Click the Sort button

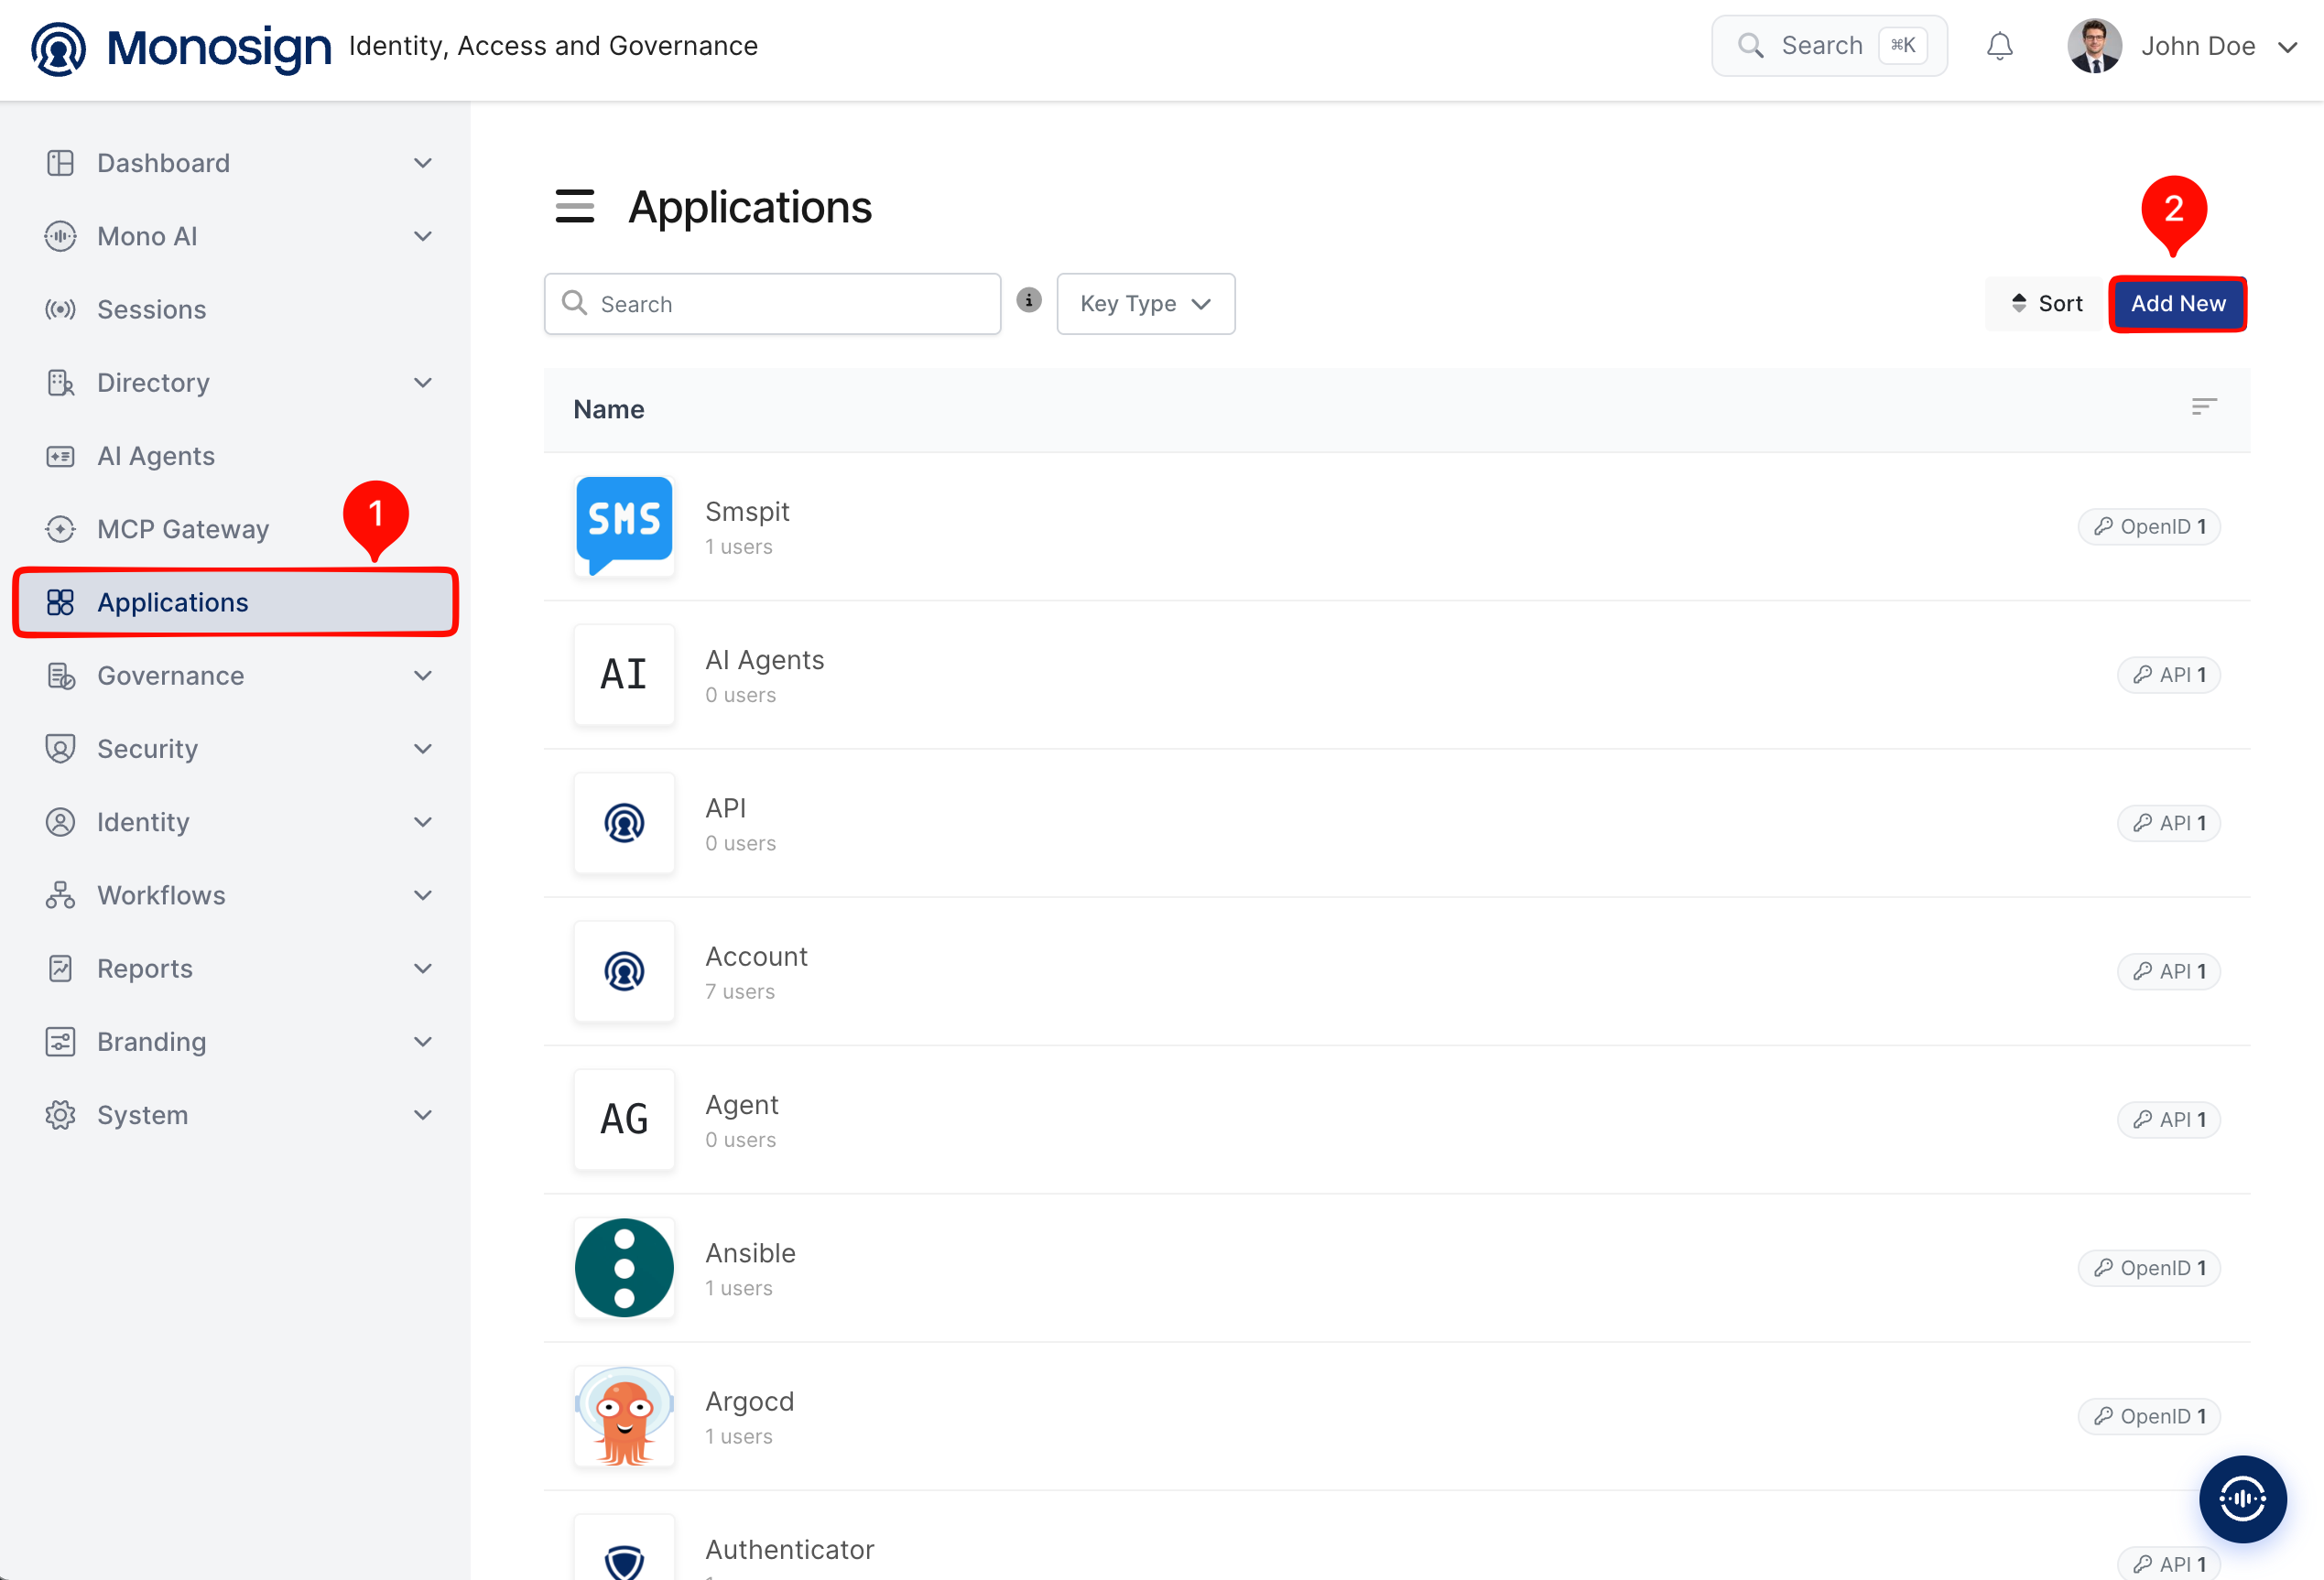[2046, 303]
